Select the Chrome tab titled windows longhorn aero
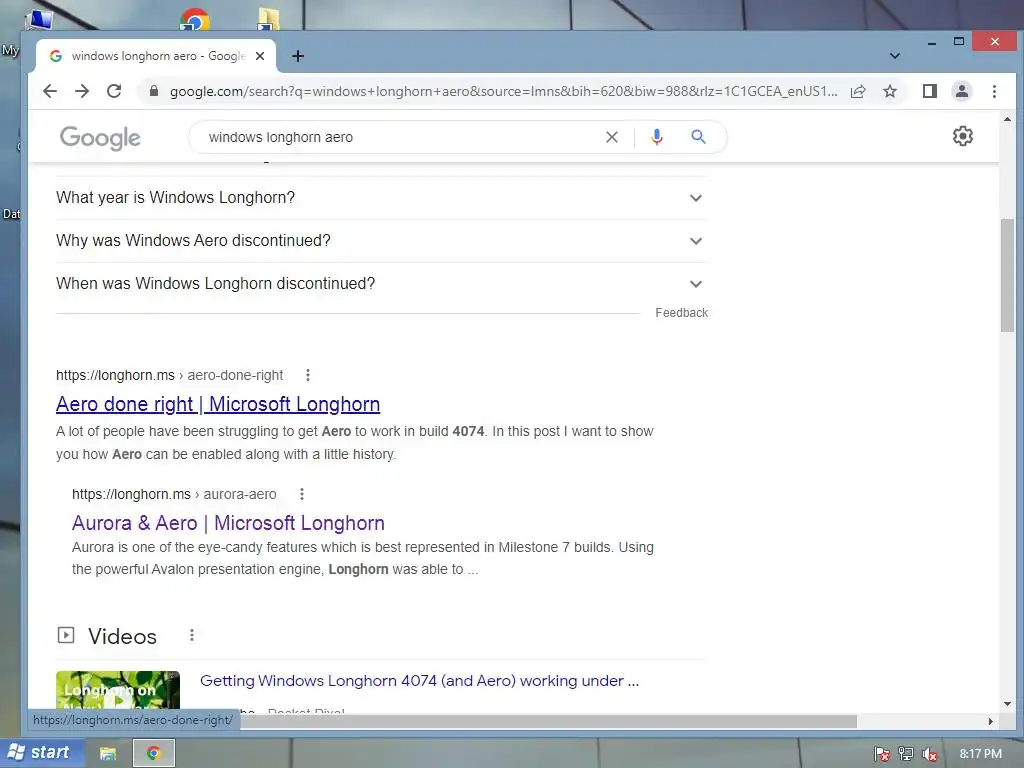This screenshot has width=1024, height=768. (157, 56)
